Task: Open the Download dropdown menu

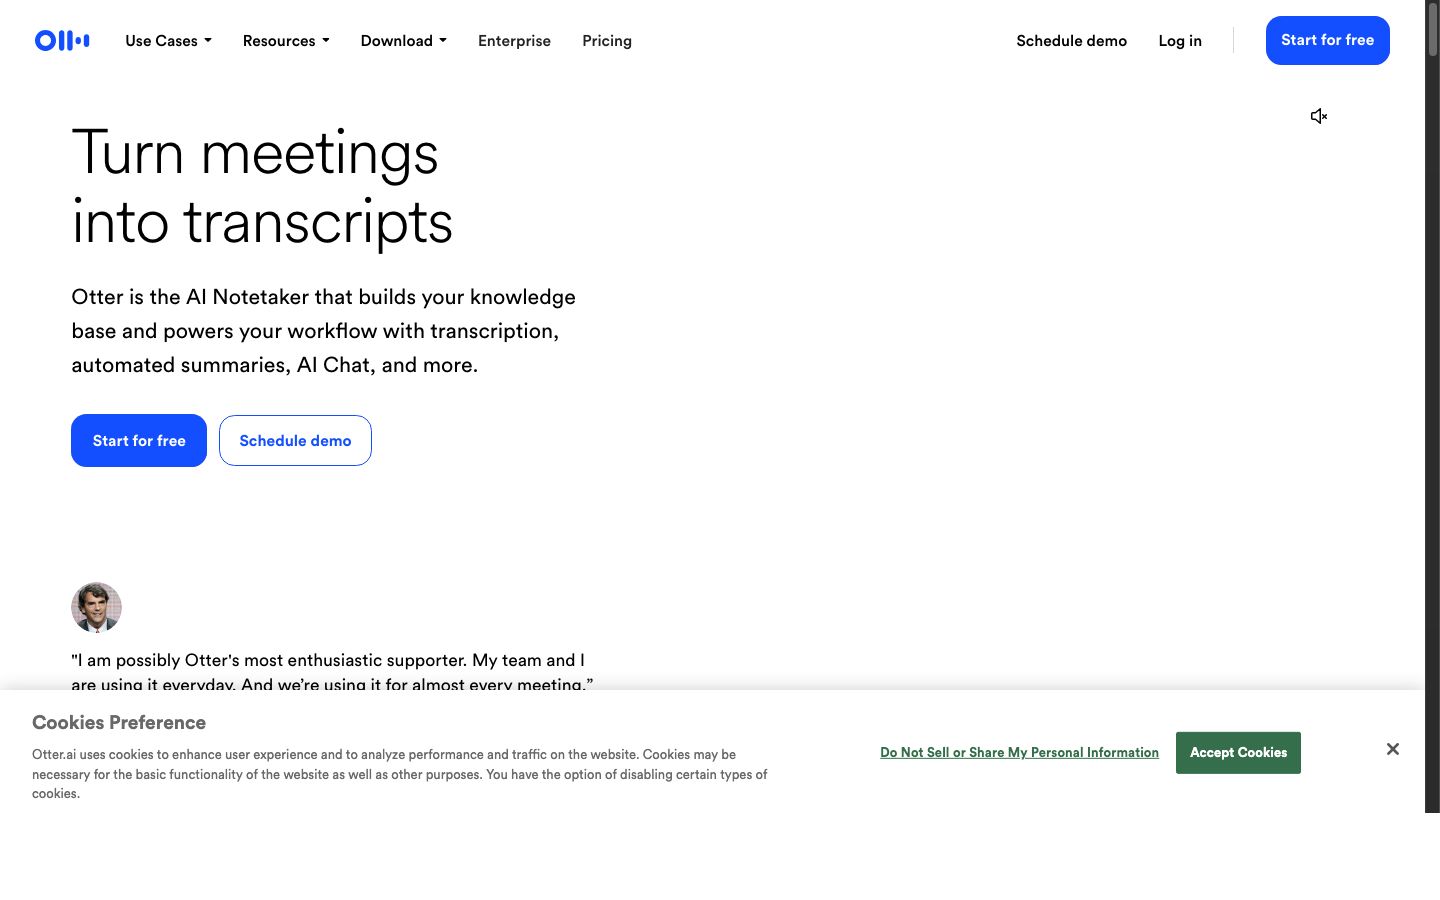Action: [403, 41]
